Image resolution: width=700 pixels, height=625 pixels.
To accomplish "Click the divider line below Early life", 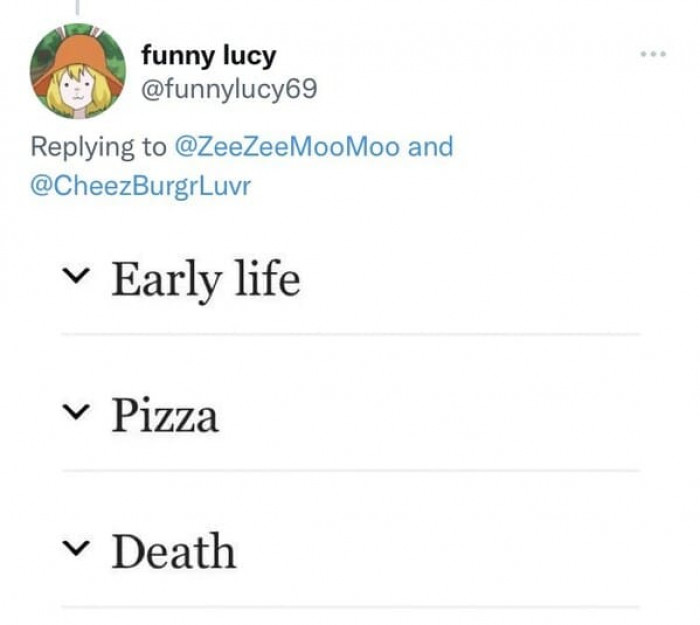I will [350, 334].
